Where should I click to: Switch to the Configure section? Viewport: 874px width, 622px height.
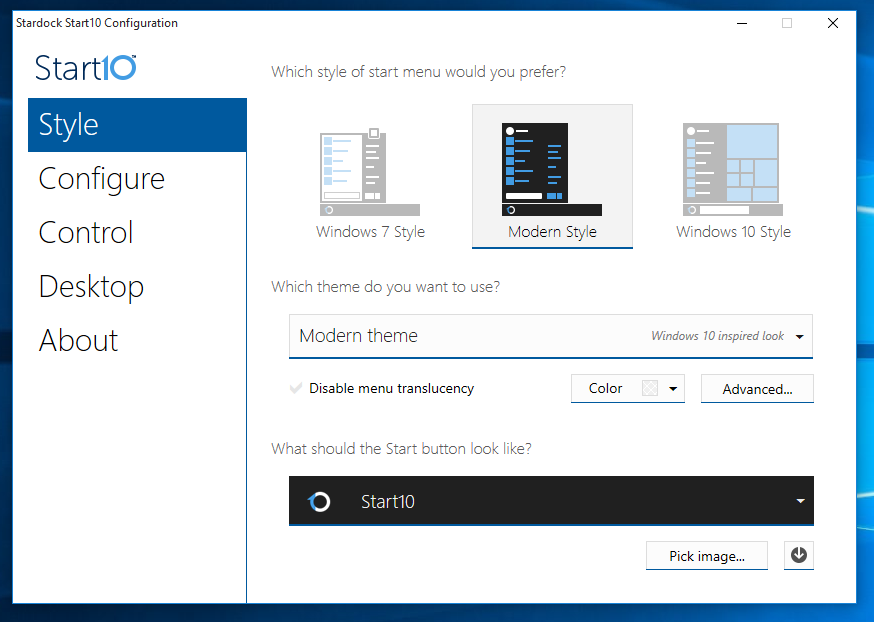click(x=101, y=179)
